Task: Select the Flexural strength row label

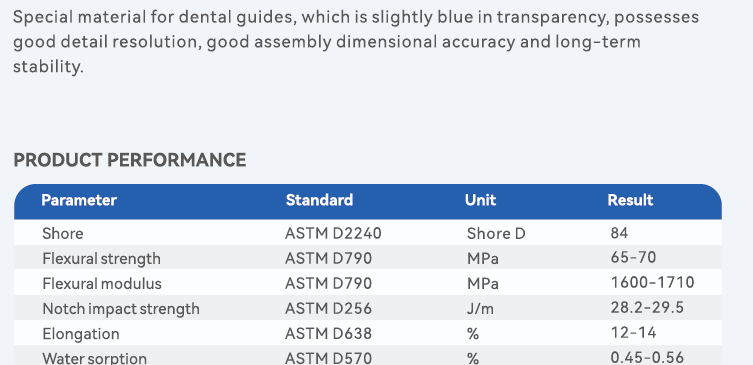Action: (x=101, y=258)
